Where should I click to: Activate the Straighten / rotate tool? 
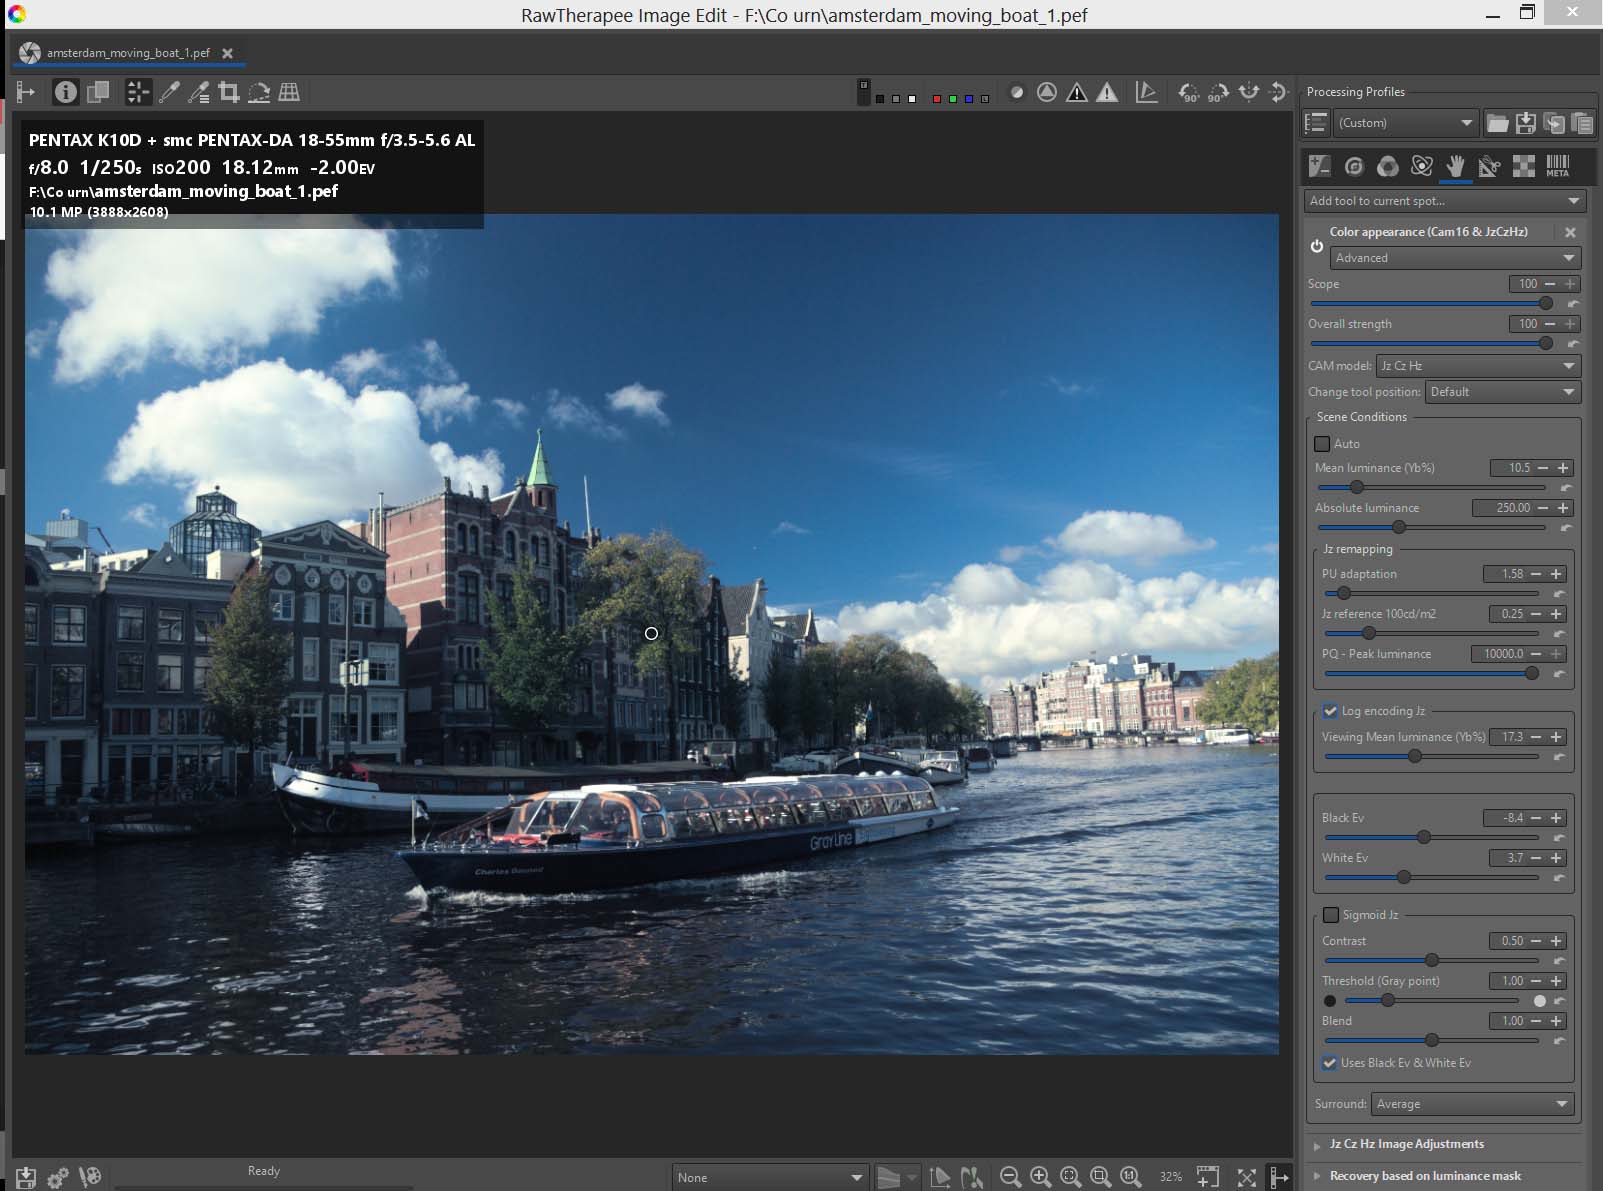pos(259,93)
